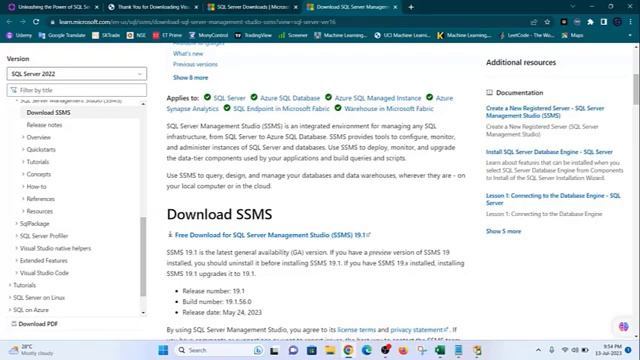
Task: Bookmark this page with the star icon
Action: [547, 22]
